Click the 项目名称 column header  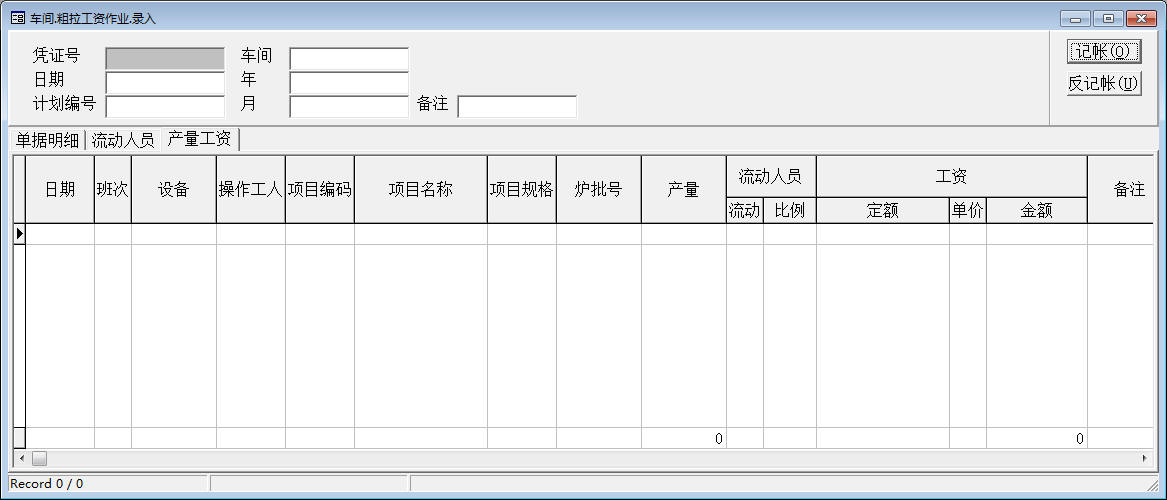420,189
